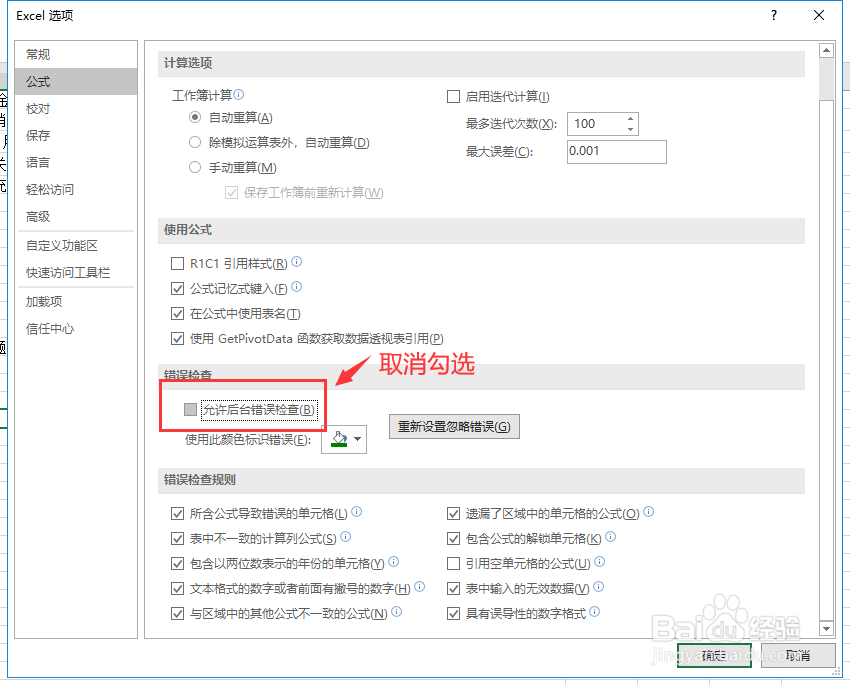Click info icon beside 具有误导性的数字格式
The width and height of the screenshot is (850, 685).
pyautogui.click(x=595, y=611)
